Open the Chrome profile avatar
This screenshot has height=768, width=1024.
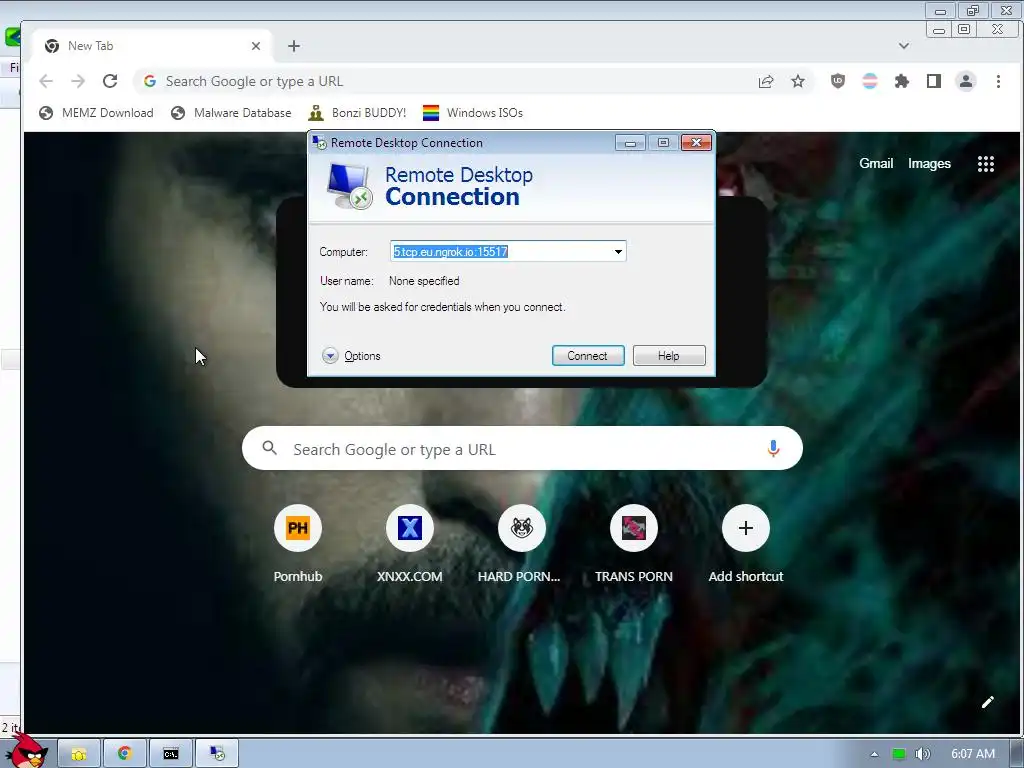[966, 81]
